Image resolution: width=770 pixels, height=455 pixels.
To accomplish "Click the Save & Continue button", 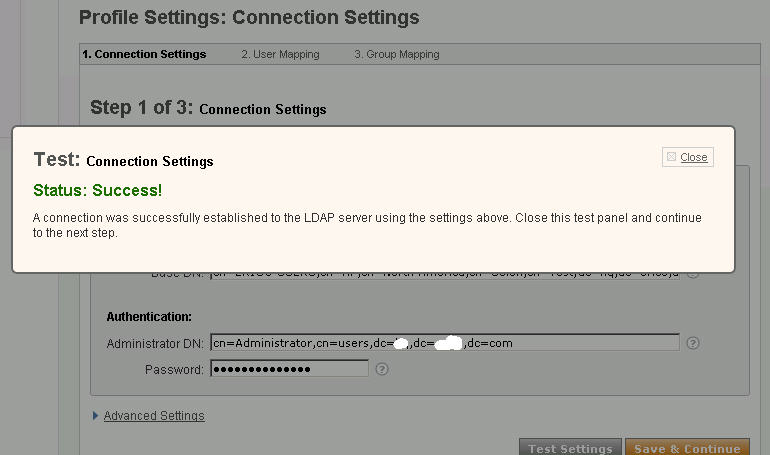I will 687,447.
